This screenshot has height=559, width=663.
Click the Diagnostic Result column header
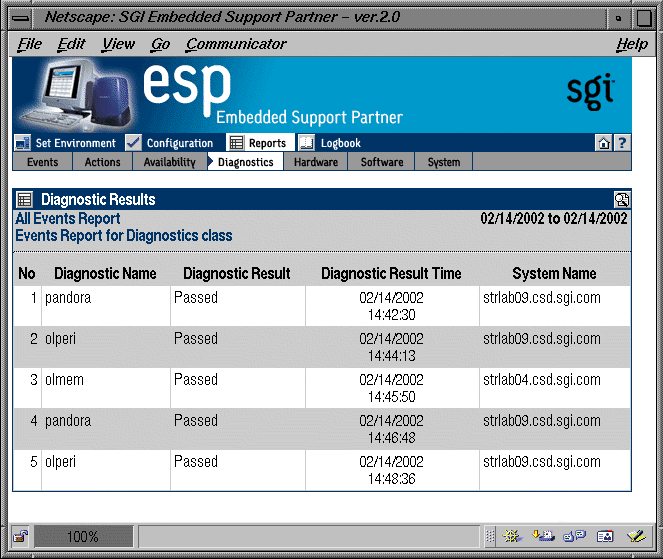(x=237, y=274)
